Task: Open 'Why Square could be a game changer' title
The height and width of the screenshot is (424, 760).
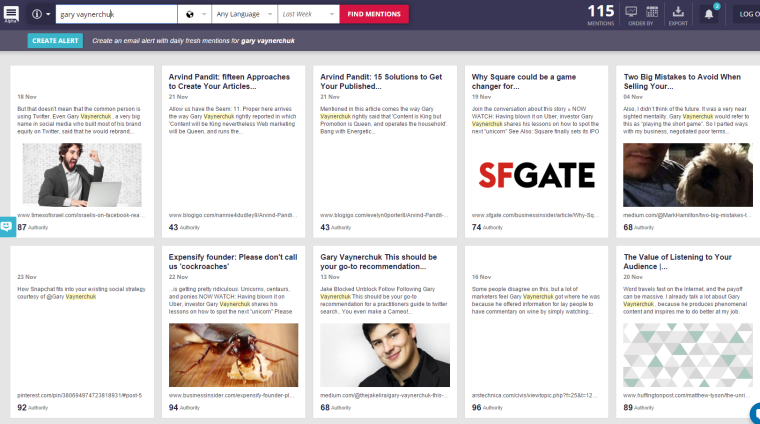Action: (524, 81)
